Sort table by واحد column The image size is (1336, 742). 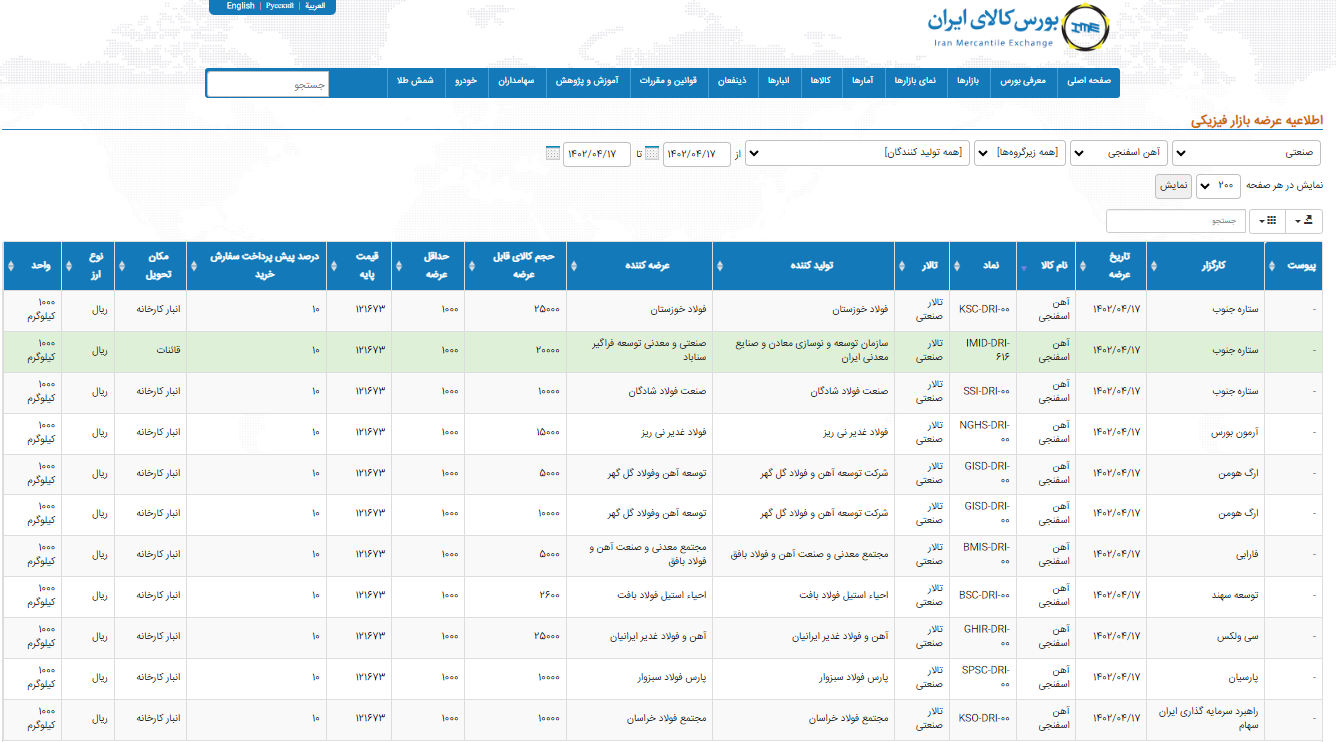(33, 266)
